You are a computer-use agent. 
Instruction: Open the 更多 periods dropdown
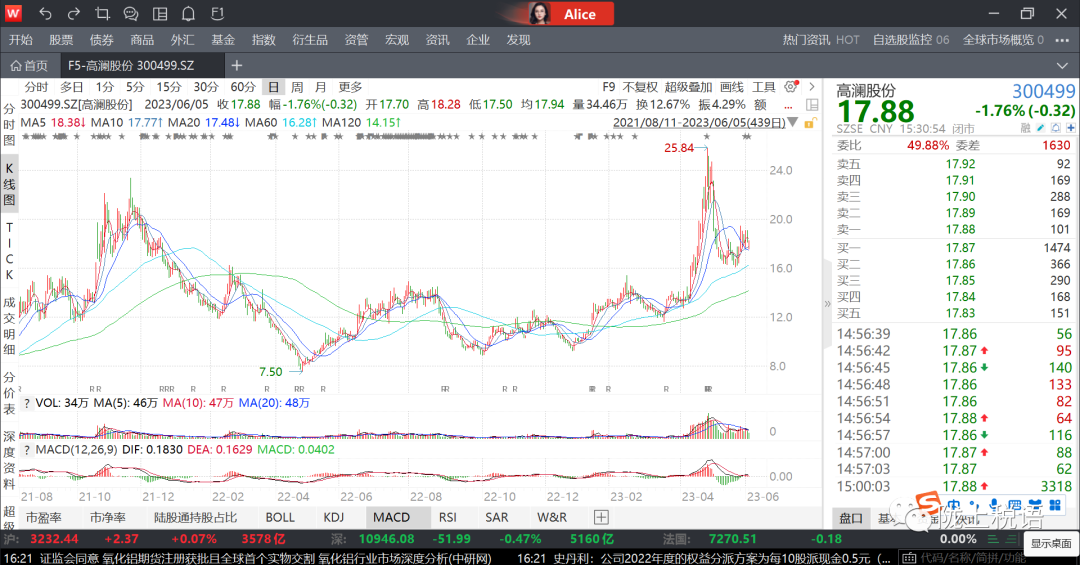(x=350, y=87)
